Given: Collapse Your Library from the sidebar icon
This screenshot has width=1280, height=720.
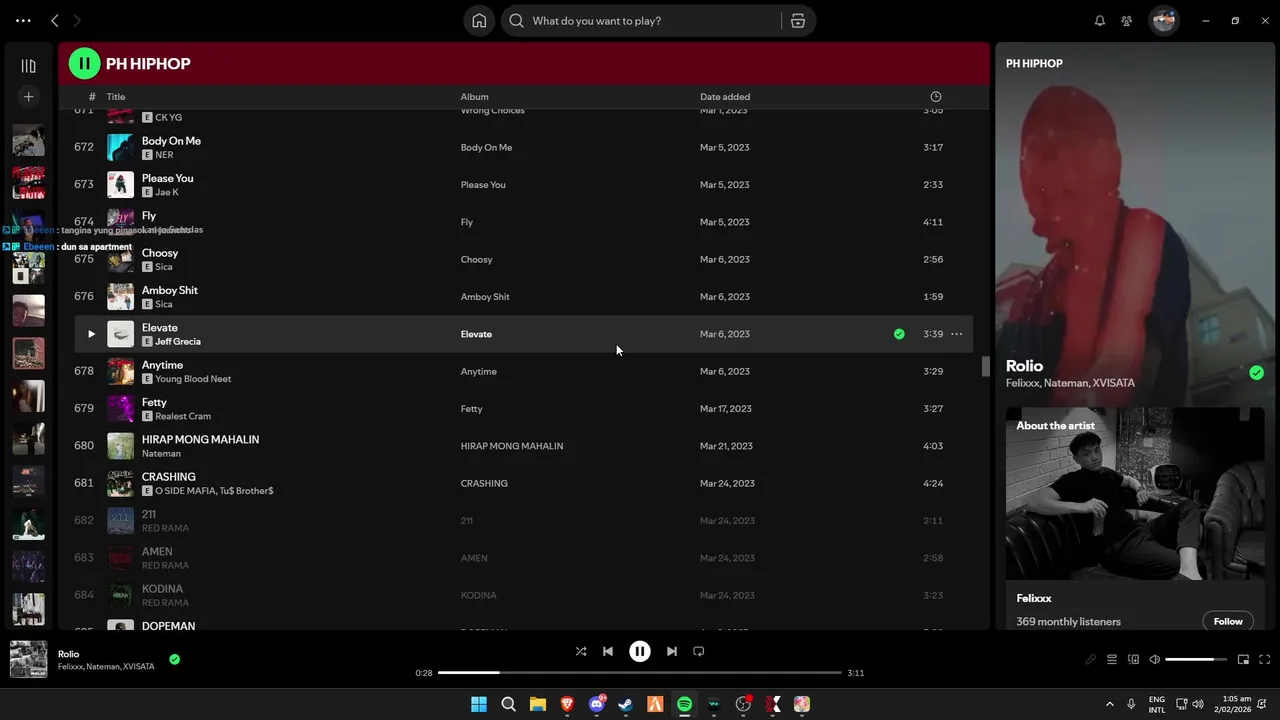Looking at the screenshot, I should coord(28,66).
